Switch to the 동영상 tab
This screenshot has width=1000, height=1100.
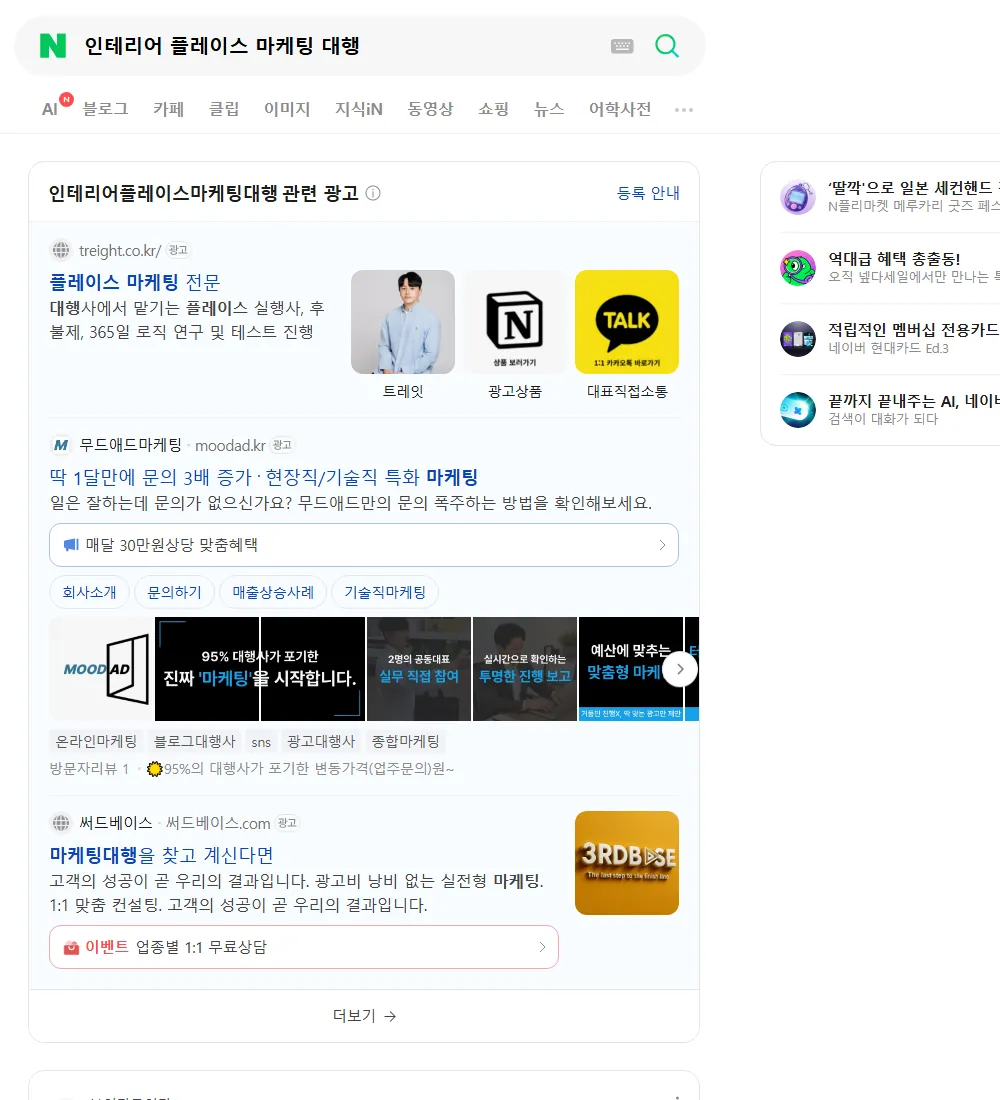click(x=431, y=109)
